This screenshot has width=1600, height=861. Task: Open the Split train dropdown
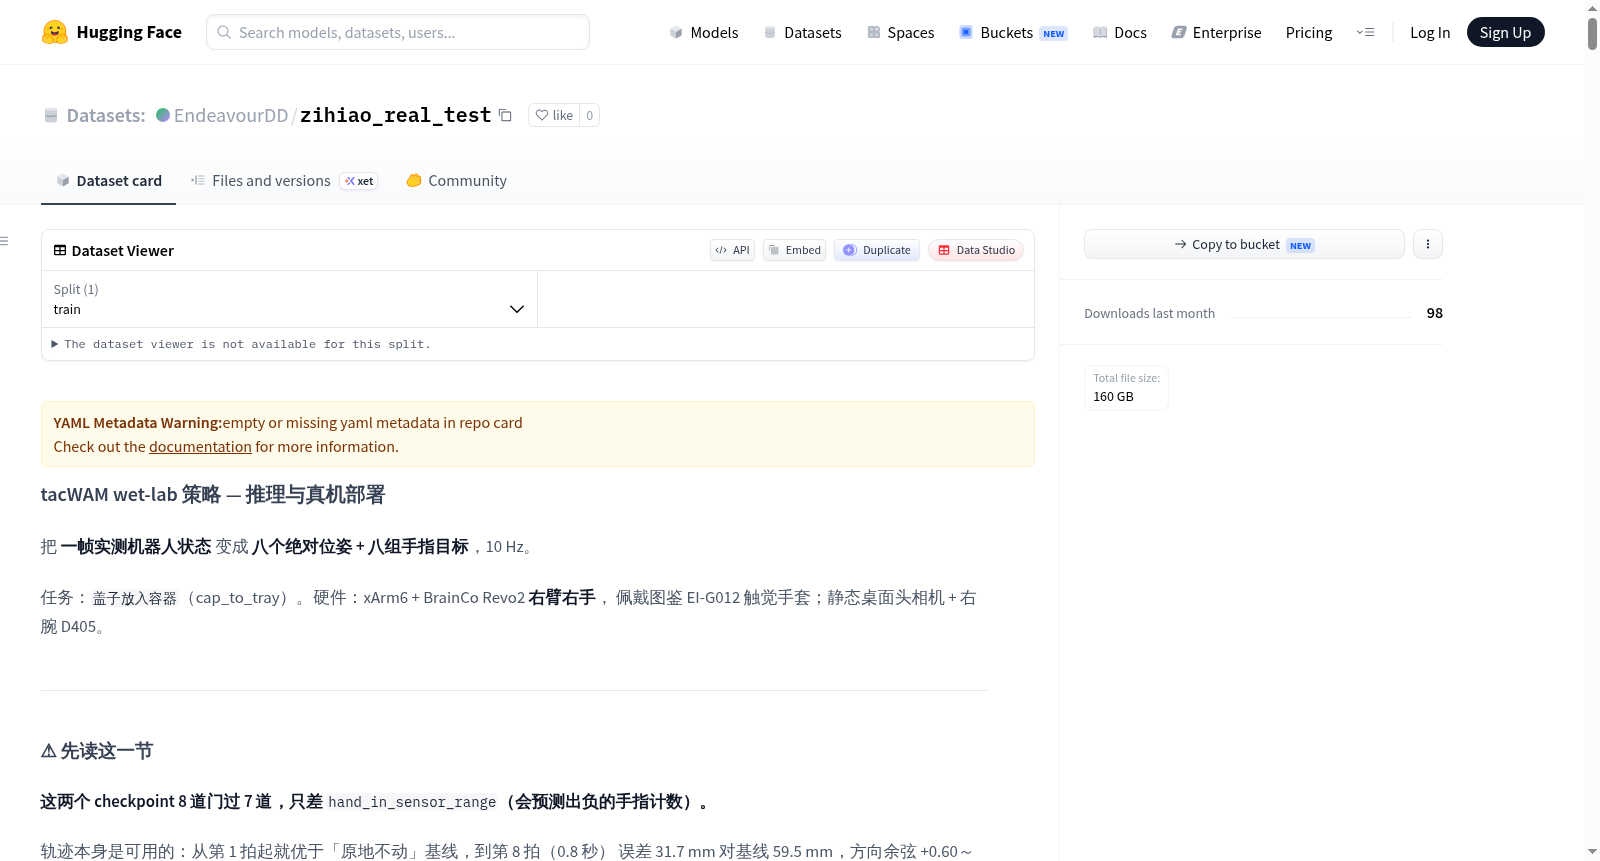click(289, 299)
